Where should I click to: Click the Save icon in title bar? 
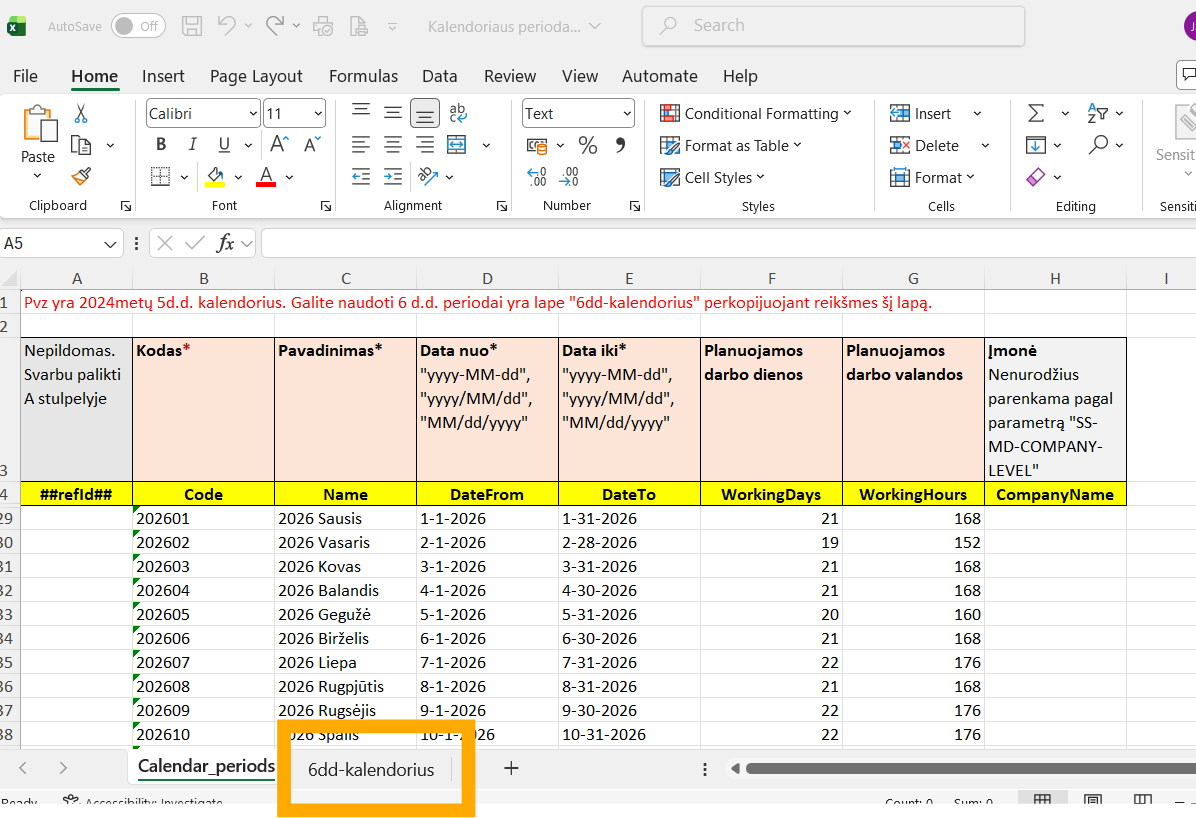192,26
